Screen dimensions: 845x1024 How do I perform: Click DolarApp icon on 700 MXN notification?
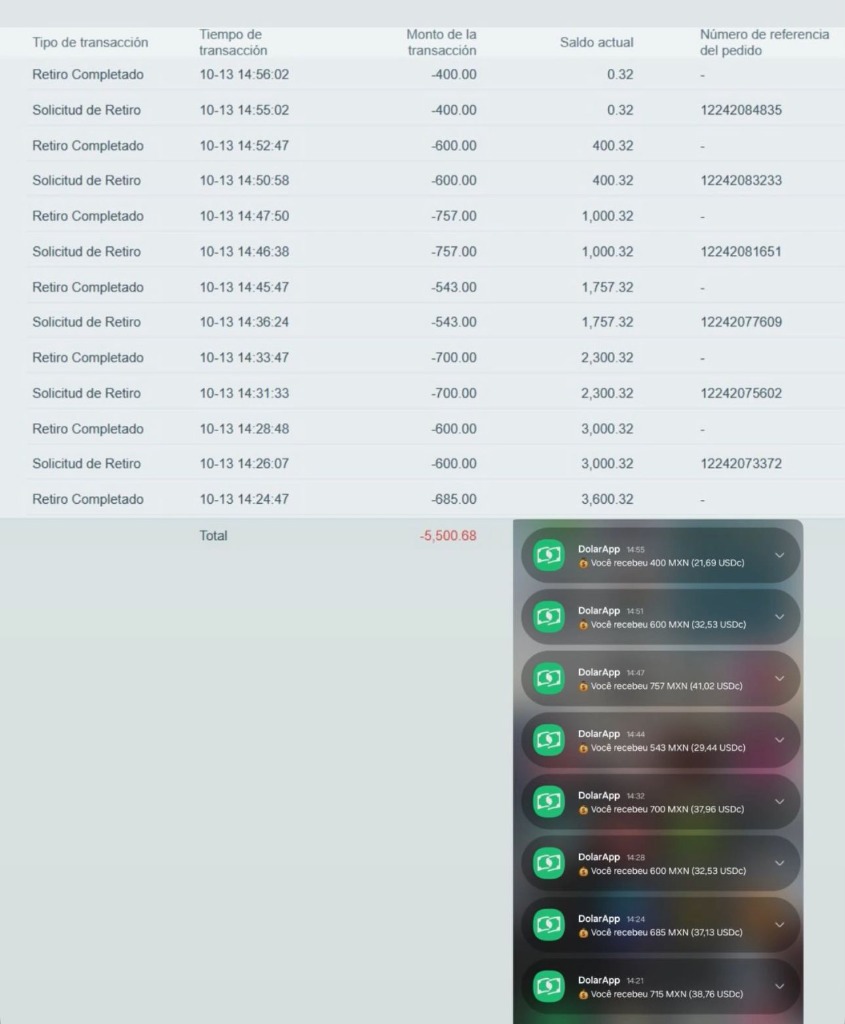pos(549,802)
